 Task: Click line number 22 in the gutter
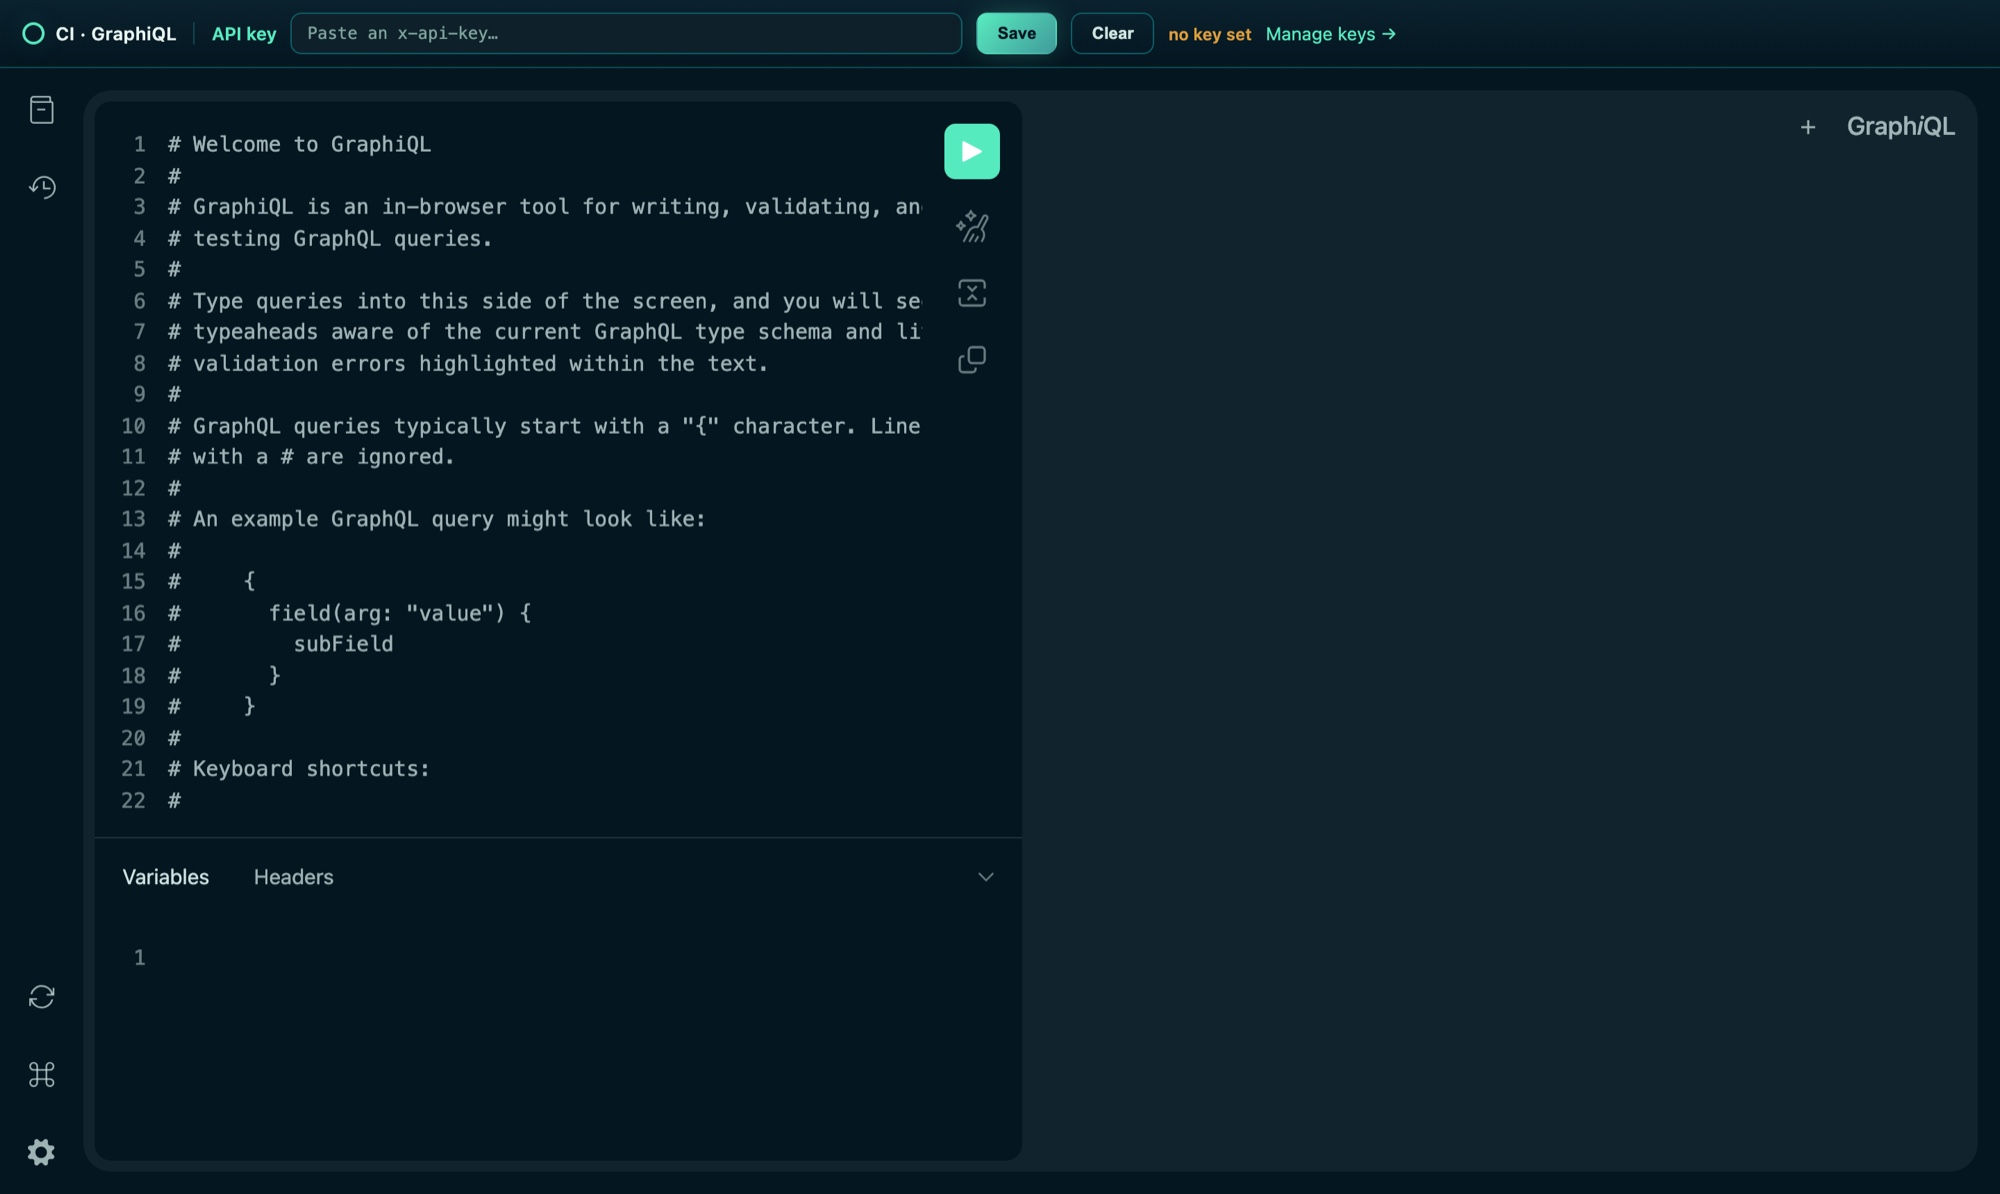click(133, 800)
